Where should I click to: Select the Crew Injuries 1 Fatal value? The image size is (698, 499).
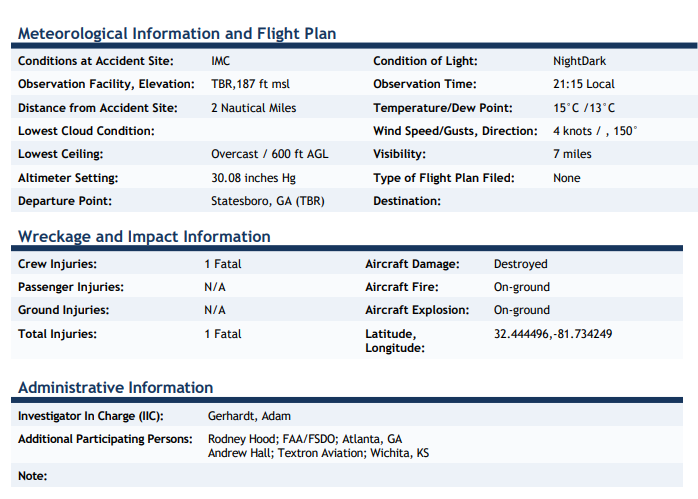223,264
